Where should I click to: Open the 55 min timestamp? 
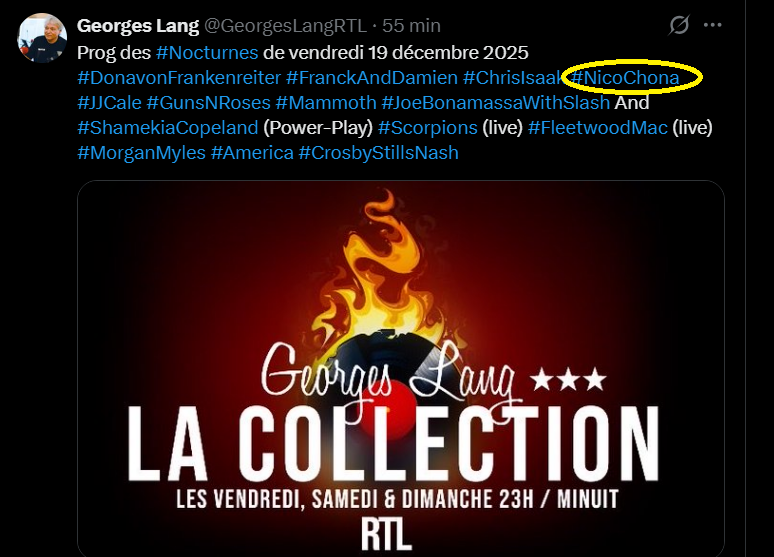[x=411, y=26]
